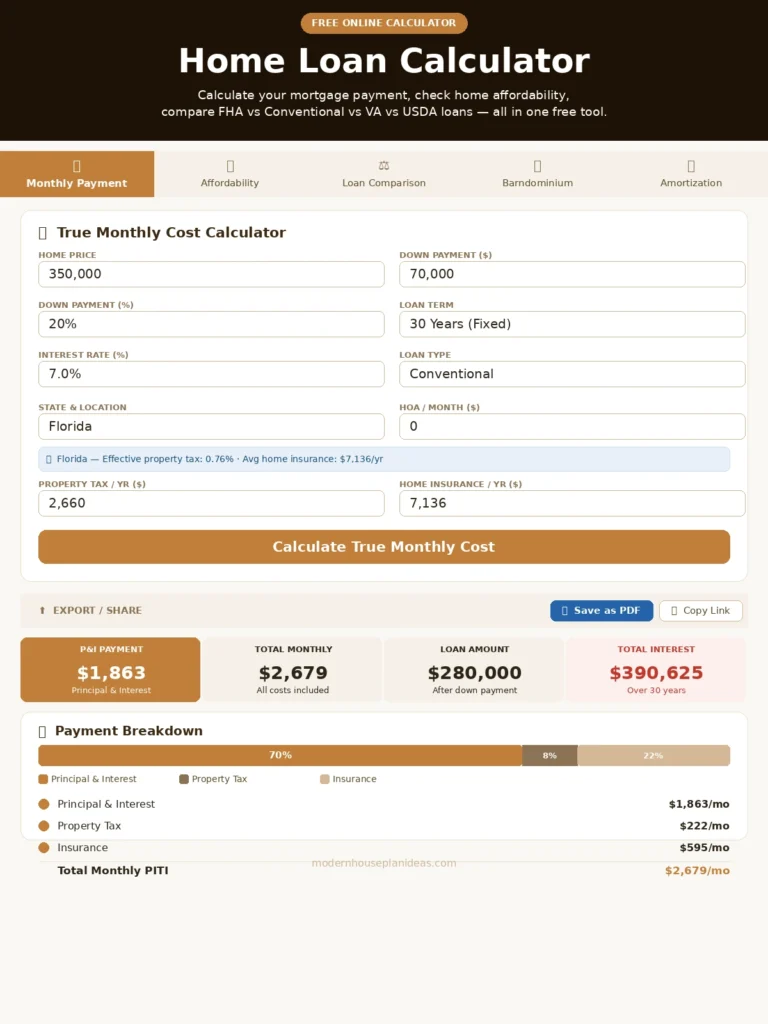Click the Down Payment (%) field
This screenshot has height=1024, width=768.
[212, 324]
